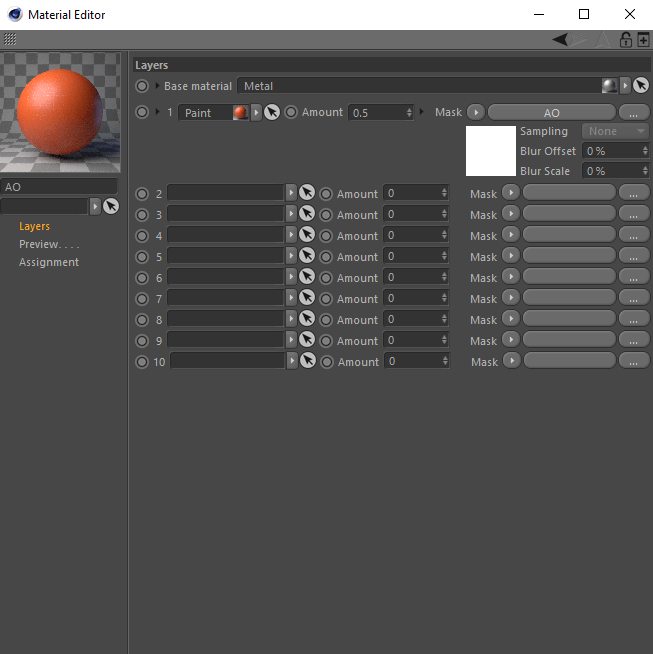Click the pick cursor icon in layer 10
Image resolution: width=653 pixels, height=654 pixels.
[x=308, y=361]
